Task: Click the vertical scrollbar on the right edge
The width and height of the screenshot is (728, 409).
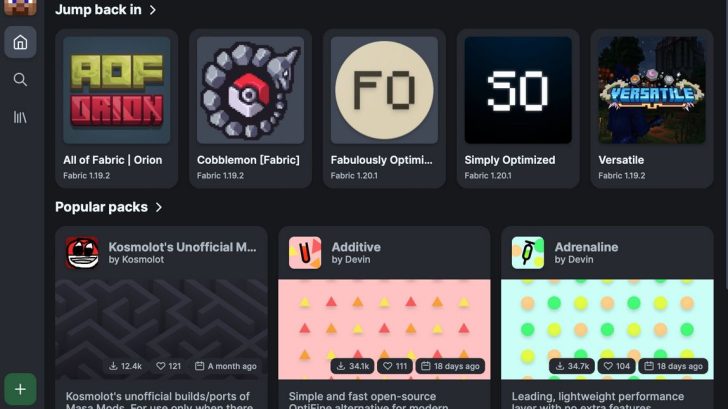Action: pyautogui.click(x=726, y=145)
